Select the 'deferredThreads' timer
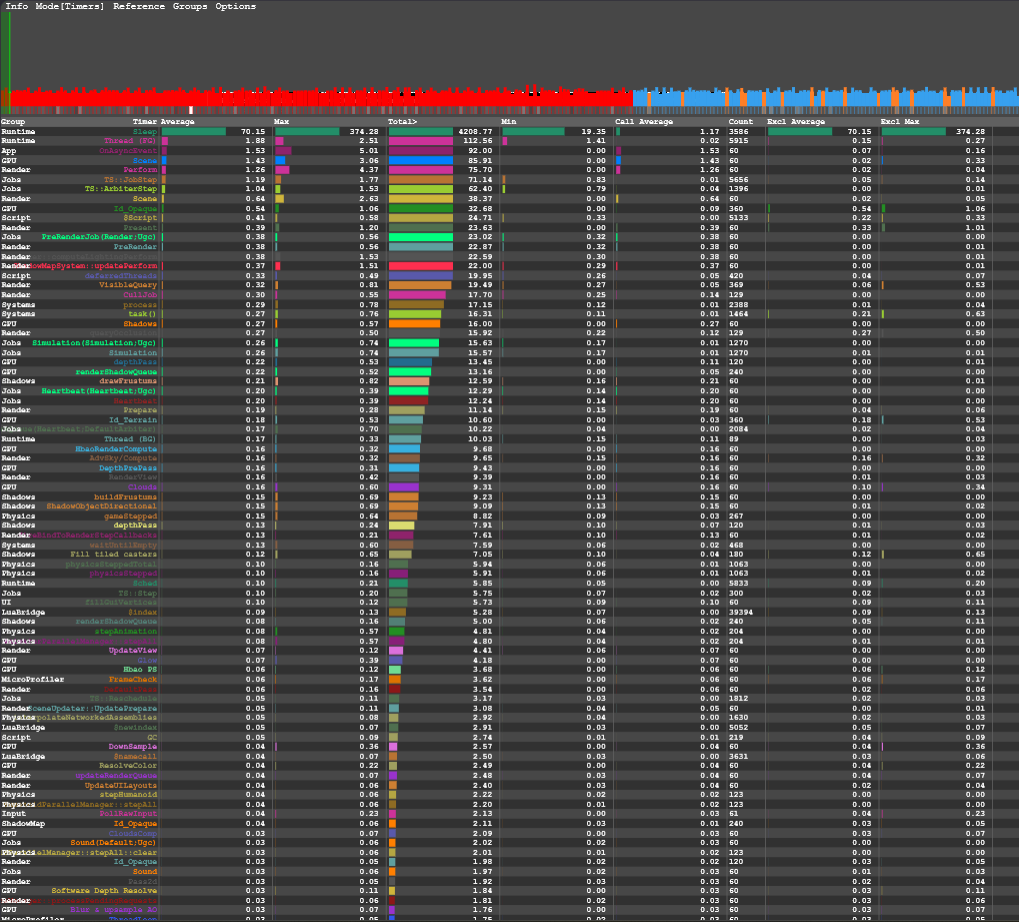 point(121,275)
